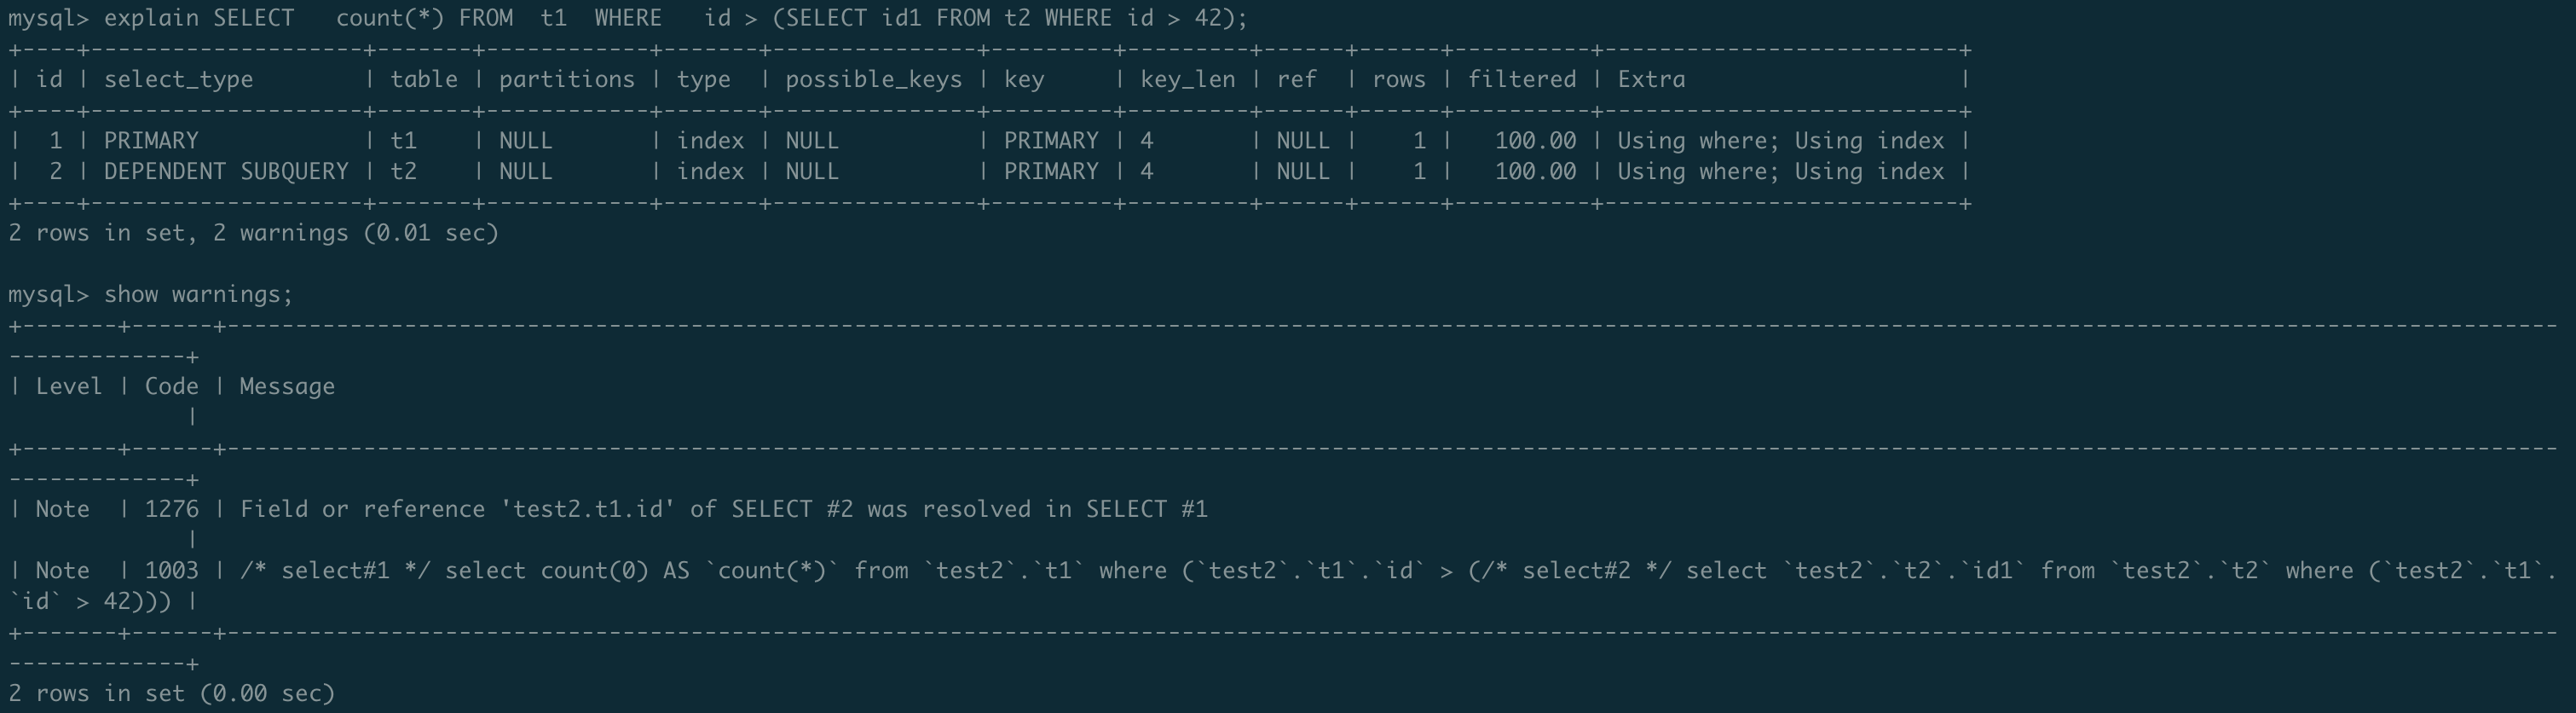Select the "possible_keys" column header

[x=873, y=80]
